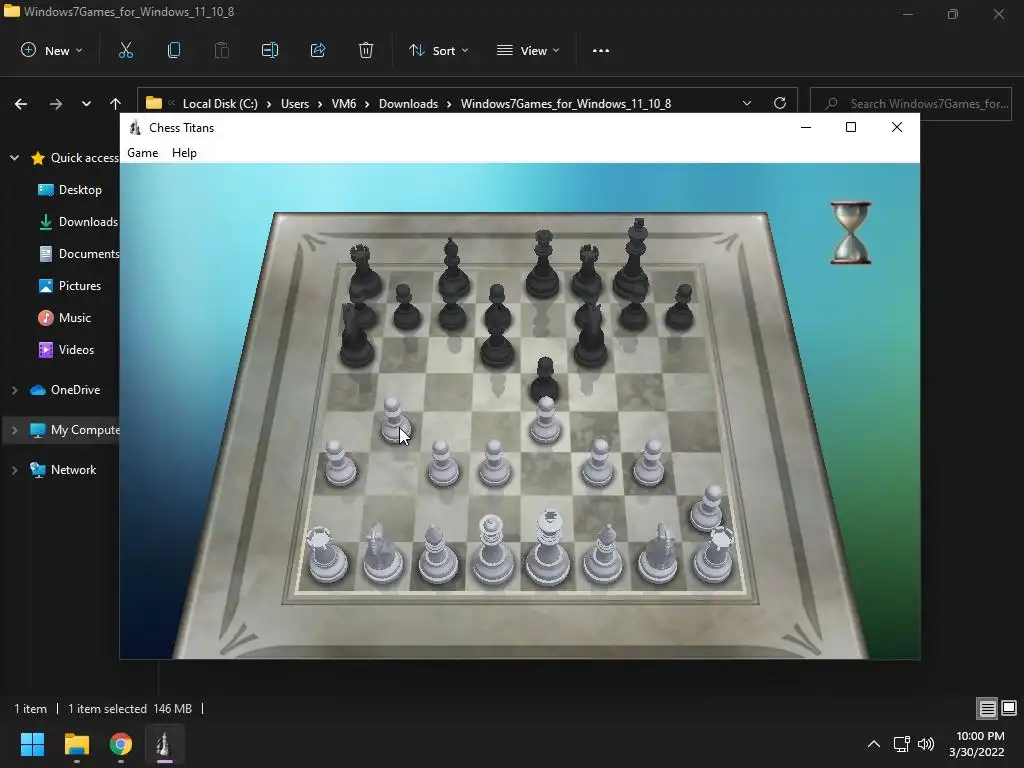
Task: Go back with the Back arrow
Action: [x=21, y=104]
